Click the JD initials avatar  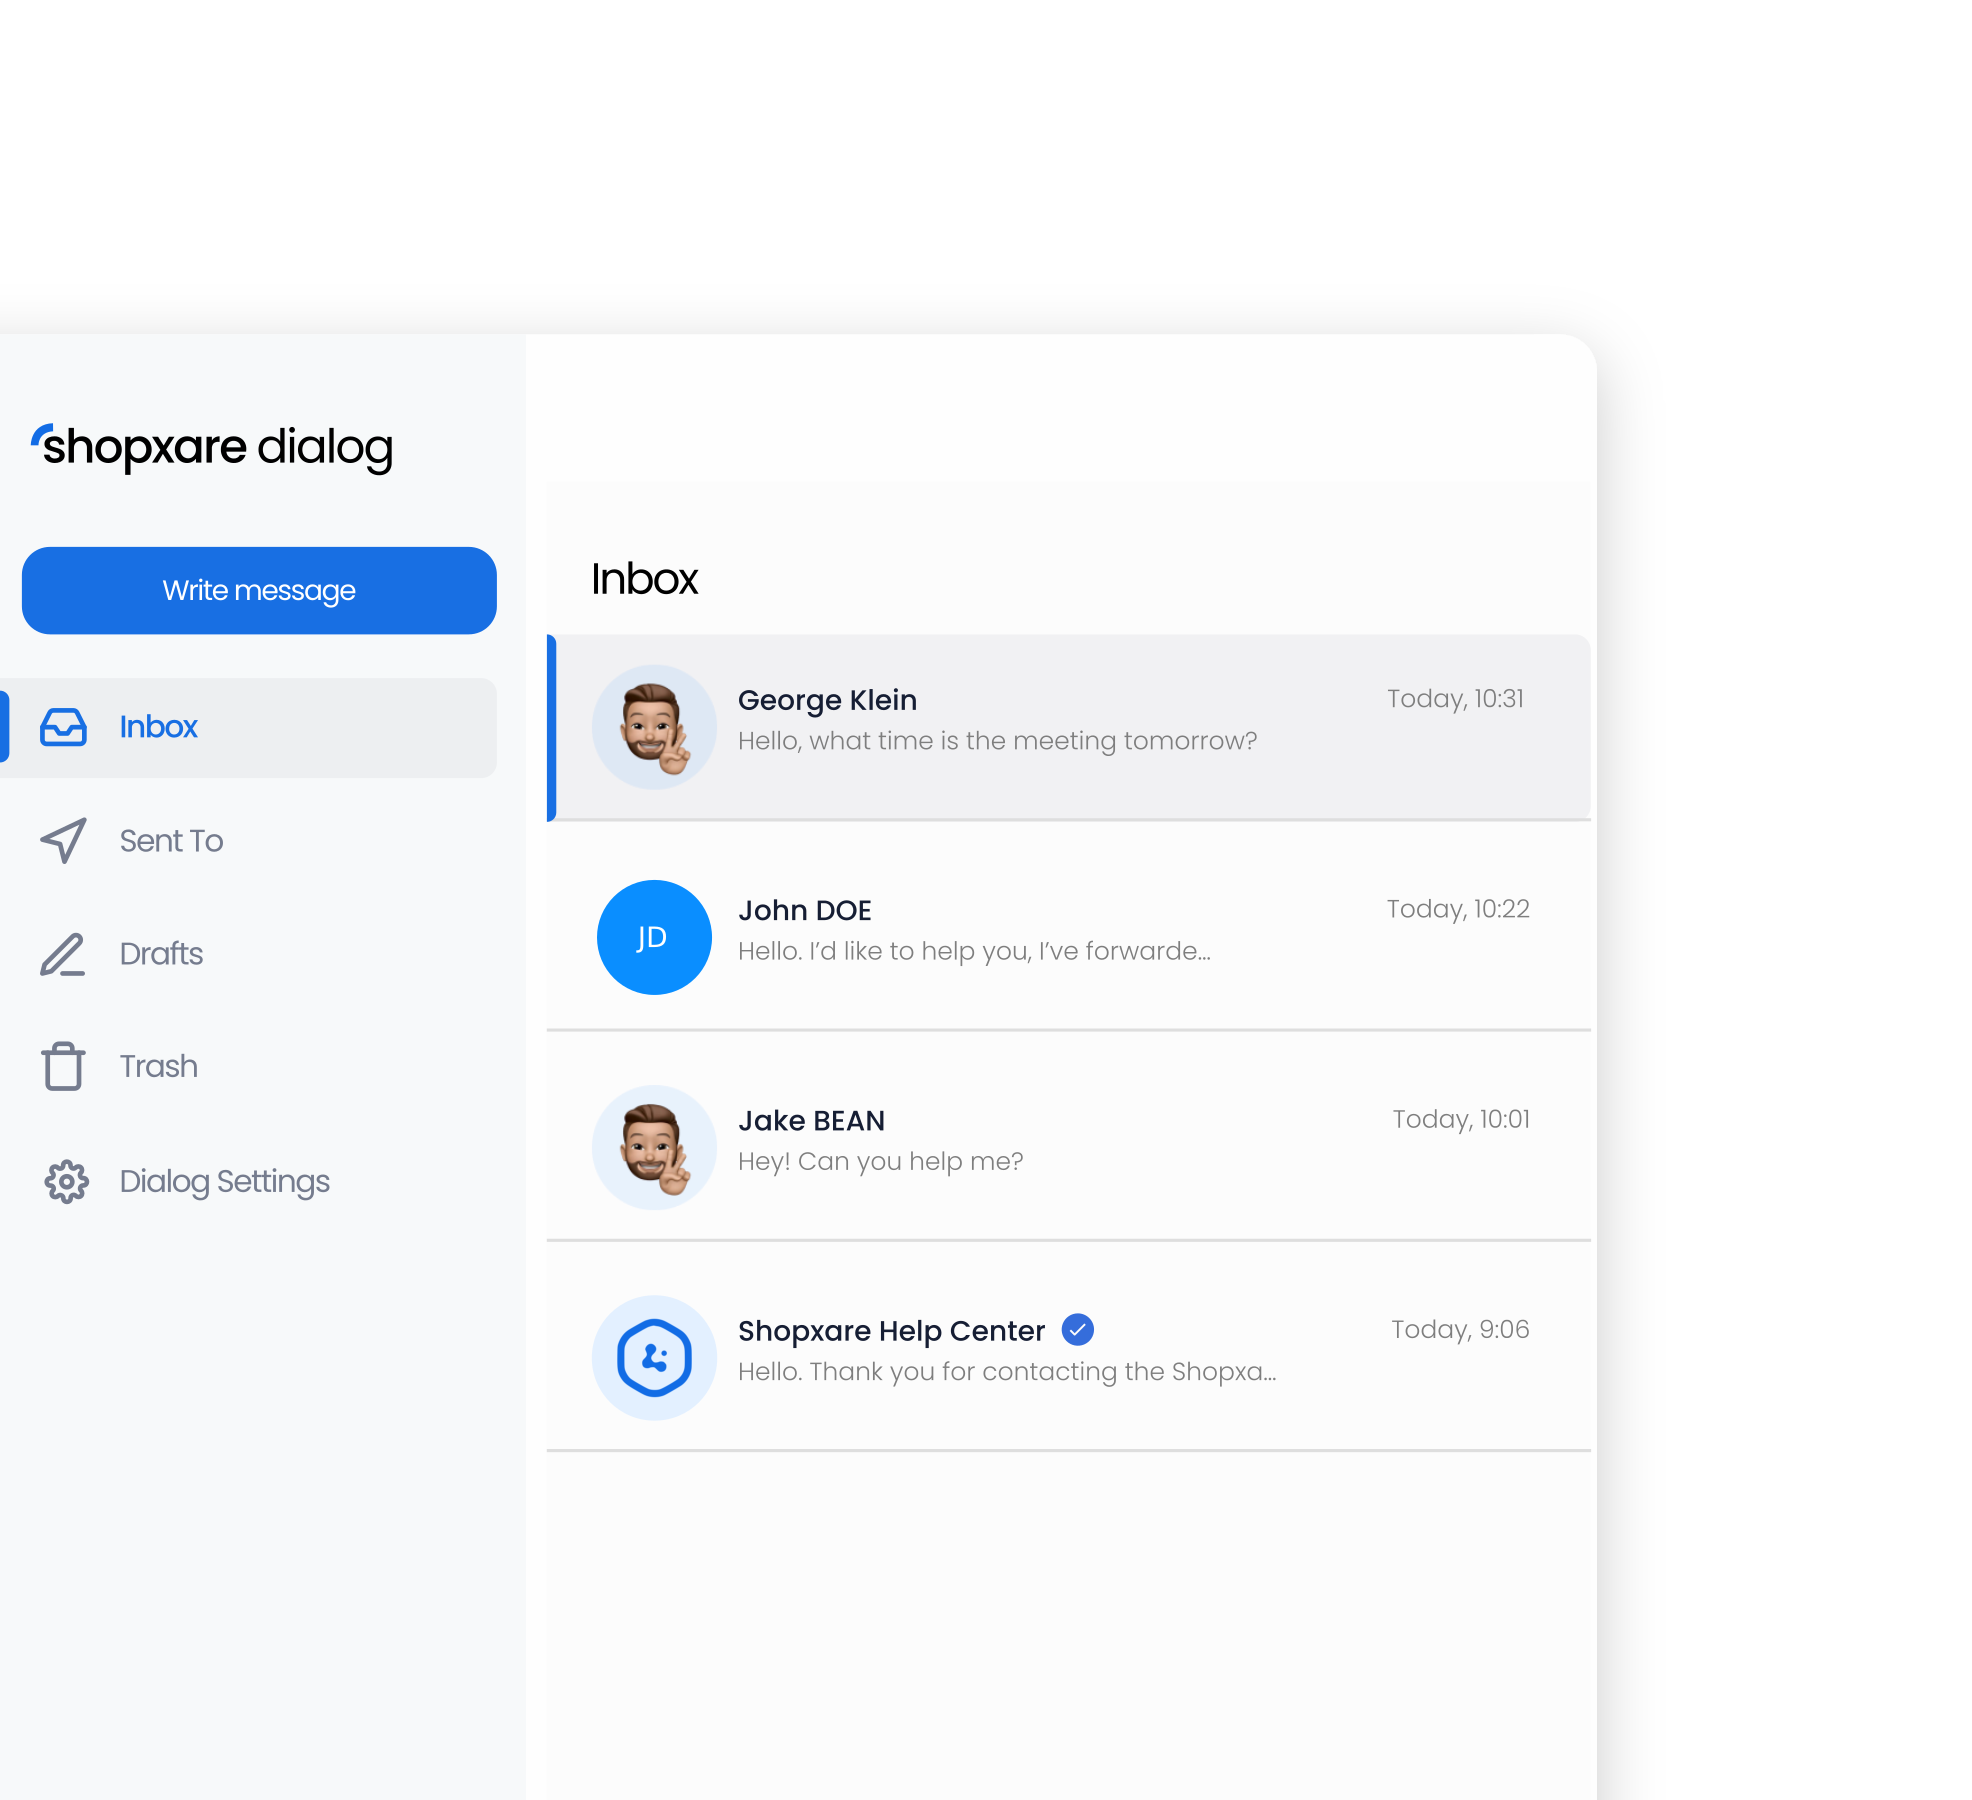[x=654, y=937]
